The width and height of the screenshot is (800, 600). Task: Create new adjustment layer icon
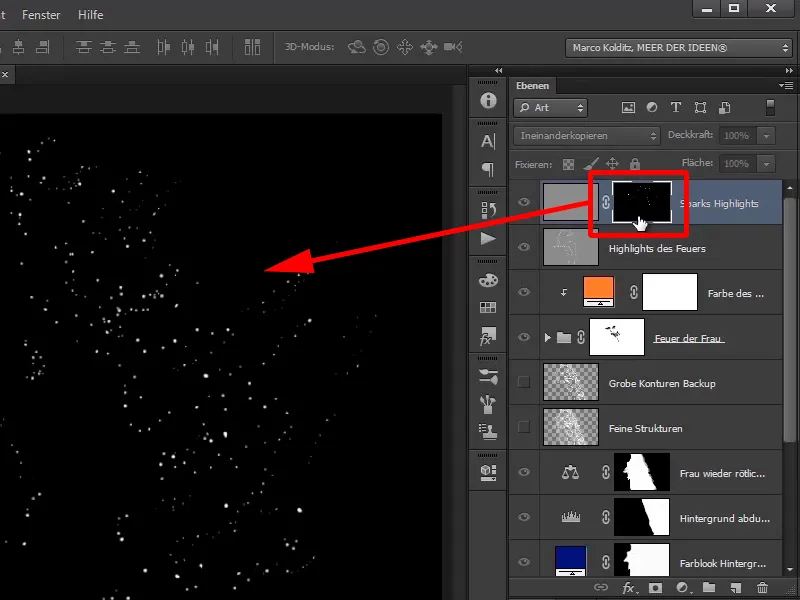click(683, 588)
